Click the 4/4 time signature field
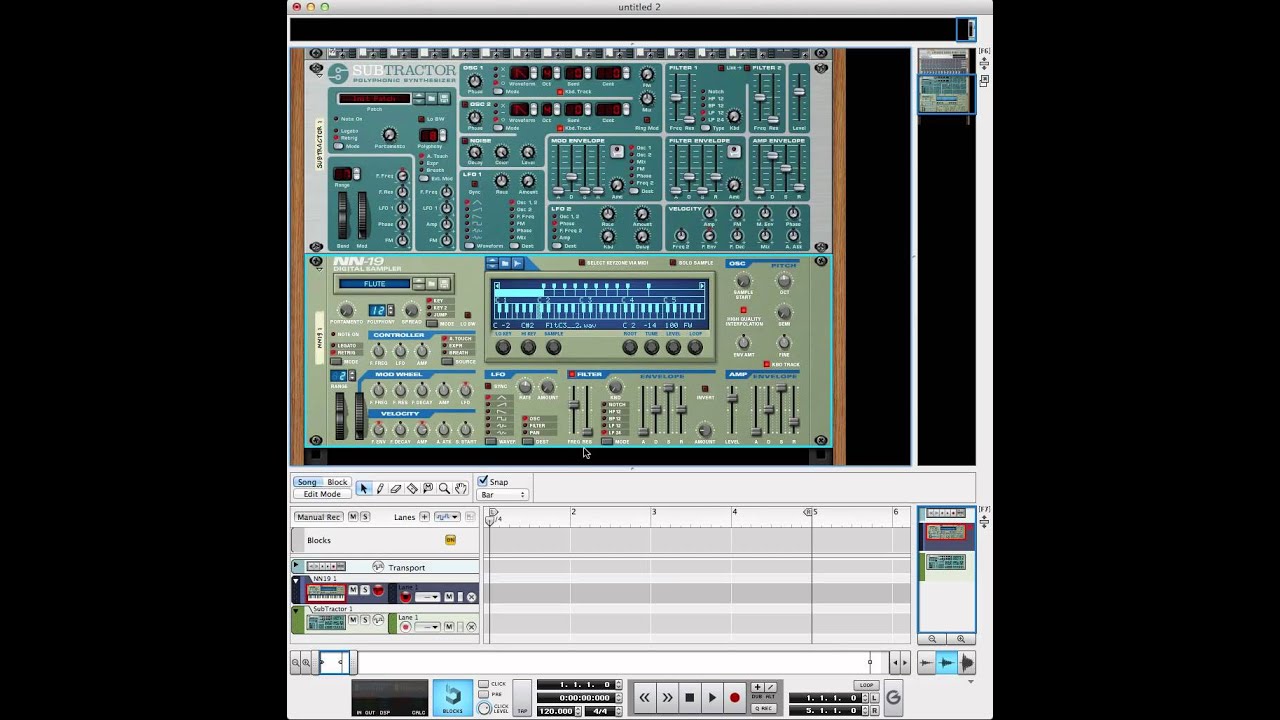 (601, 710)
